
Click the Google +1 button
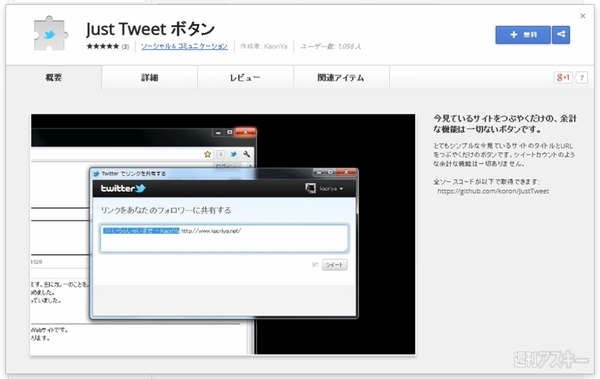(563, 78)
